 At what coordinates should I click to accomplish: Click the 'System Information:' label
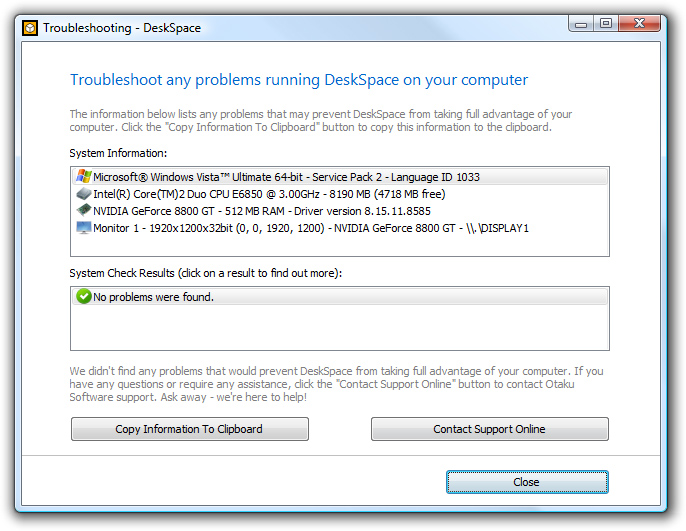pyautogui.click(x=118, y=153)
